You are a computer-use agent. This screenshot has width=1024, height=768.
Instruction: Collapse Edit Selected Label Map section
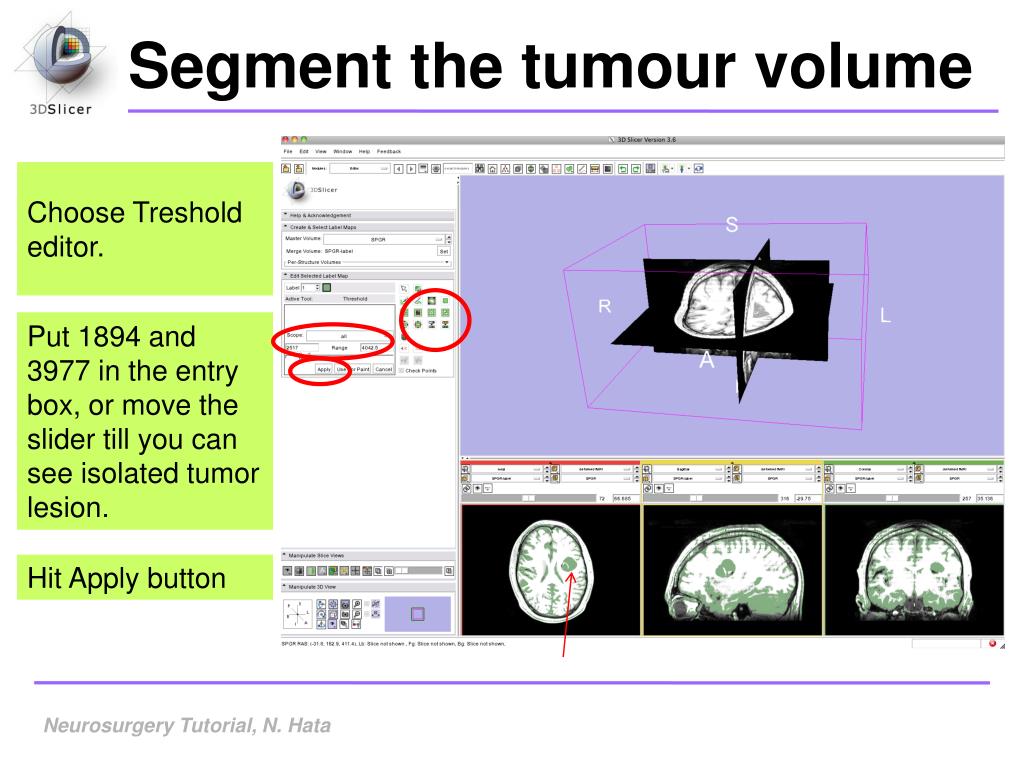point(368,276)
